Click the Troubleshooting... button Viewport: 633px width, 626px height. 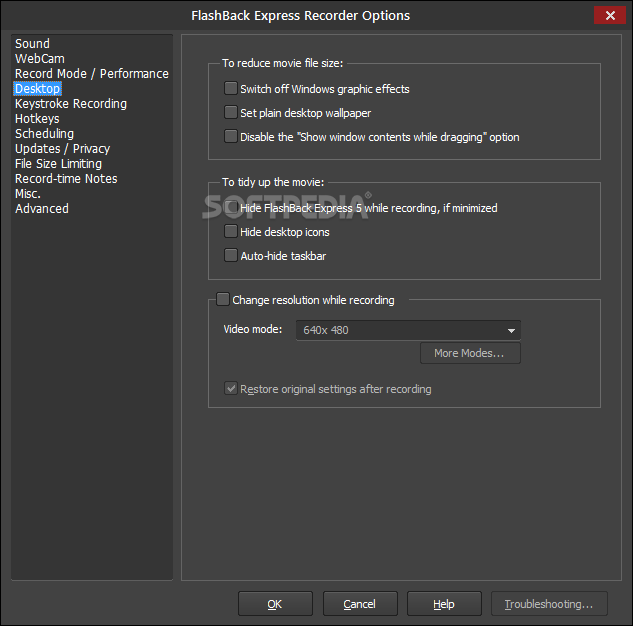point(549,604)
